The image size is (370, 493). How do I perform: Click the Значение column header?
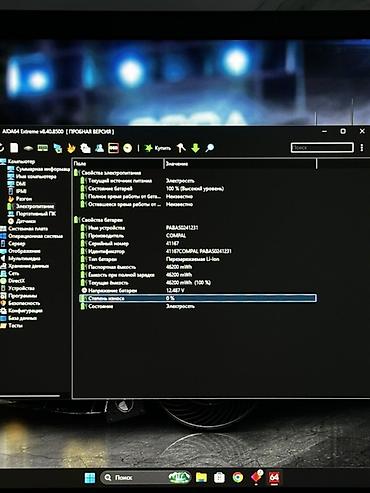240,164
